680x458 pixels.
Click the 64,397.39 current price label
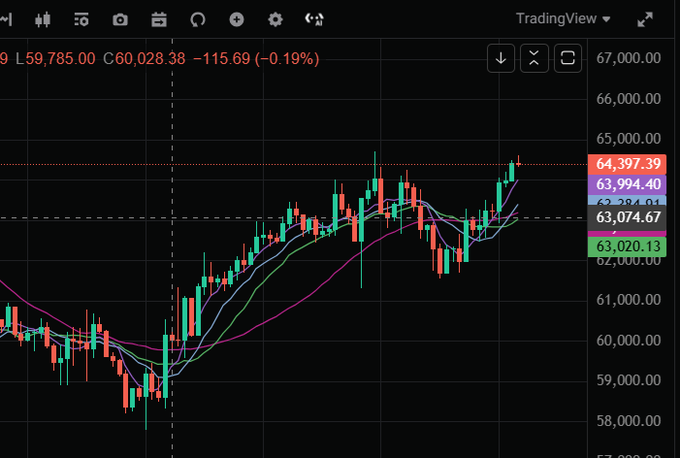coord(627,164)
